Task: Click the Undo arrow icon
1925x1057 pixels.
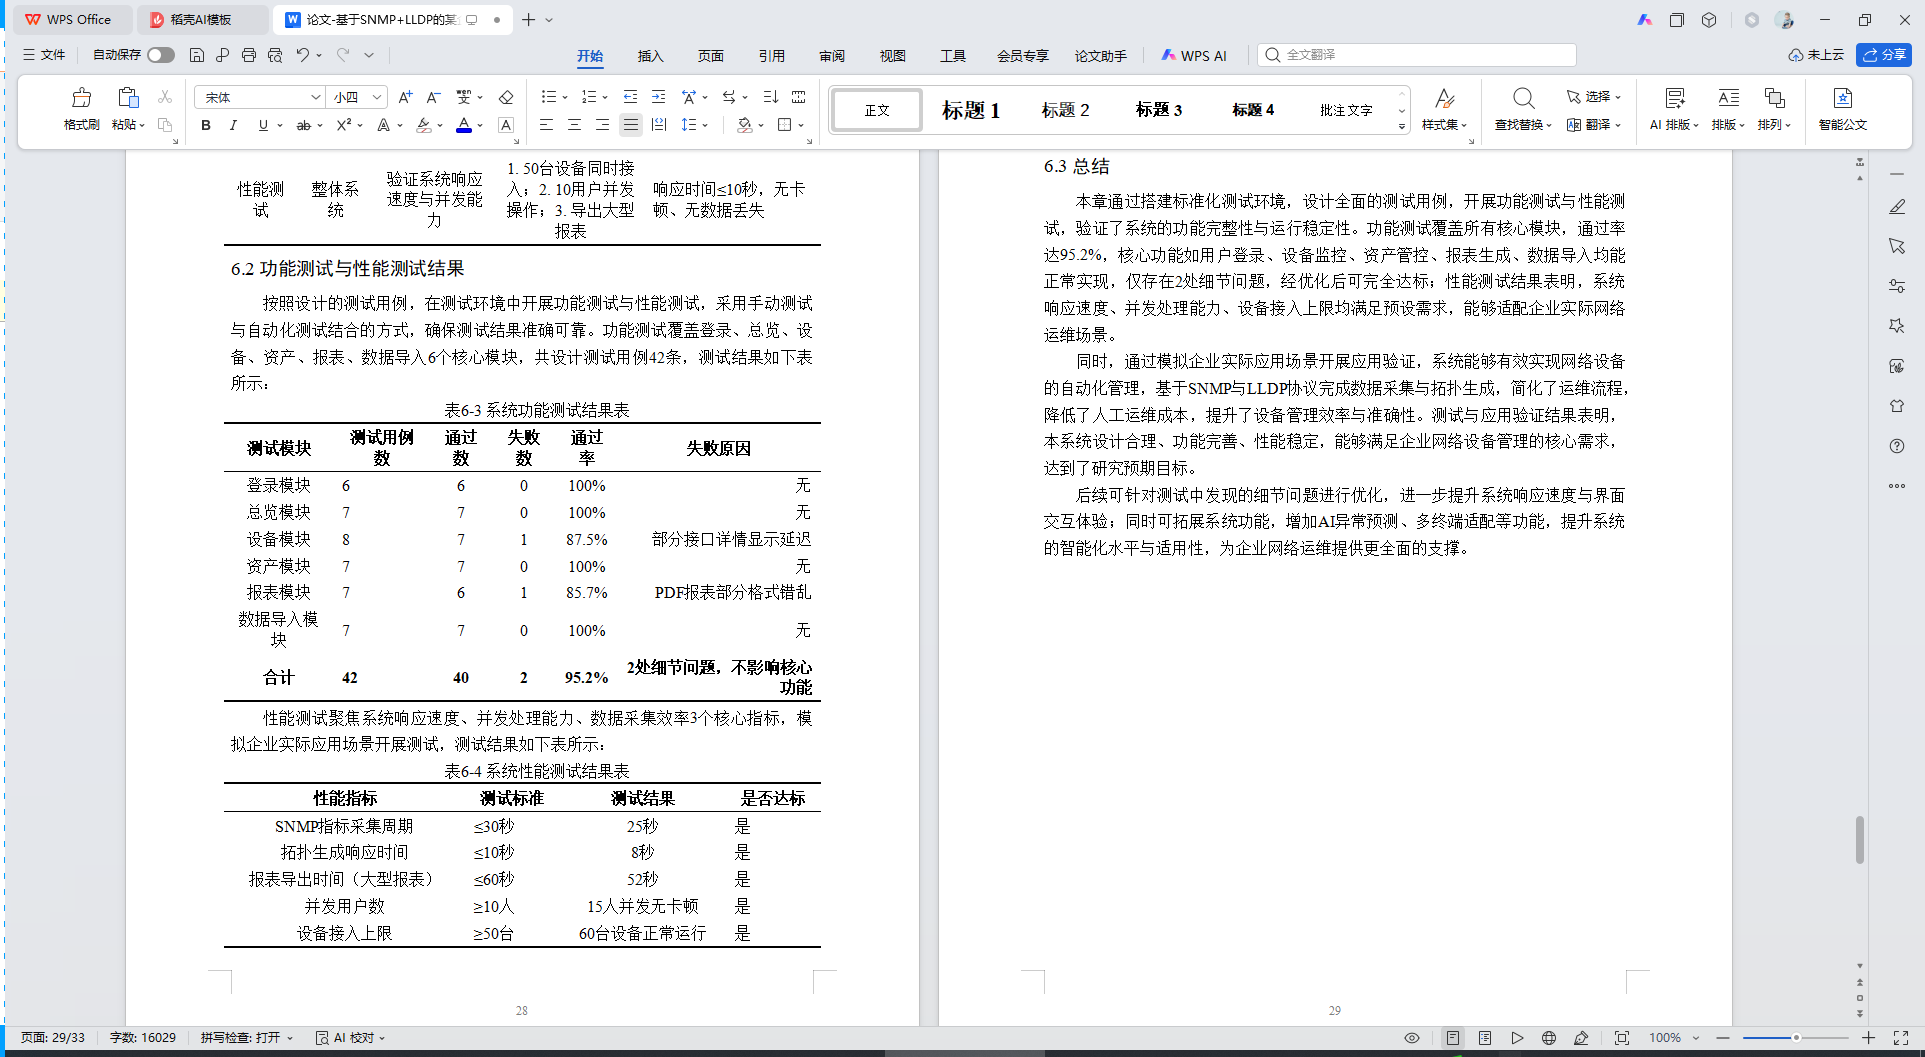Action: [302, 55]
